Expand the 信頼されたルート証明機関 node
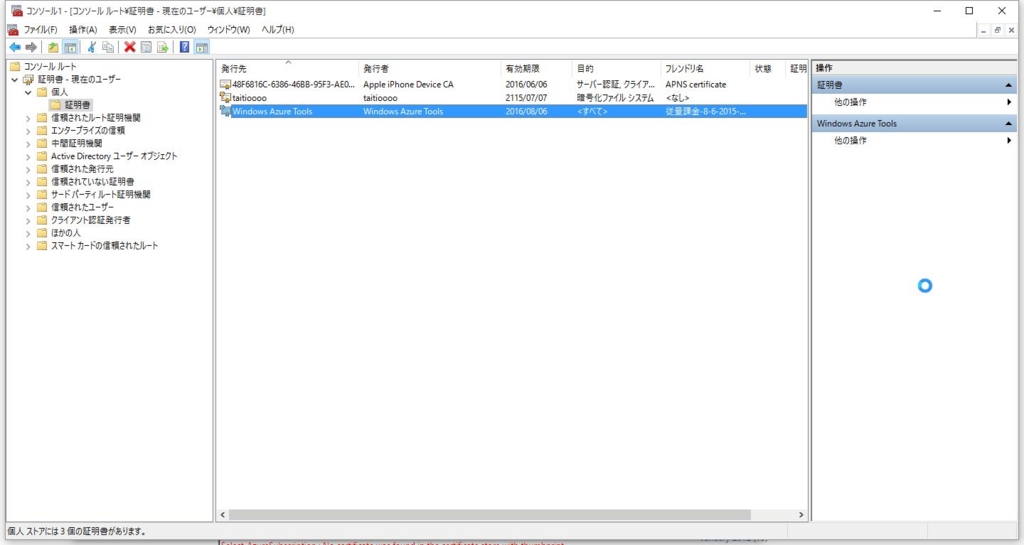 tap(28, 118)
